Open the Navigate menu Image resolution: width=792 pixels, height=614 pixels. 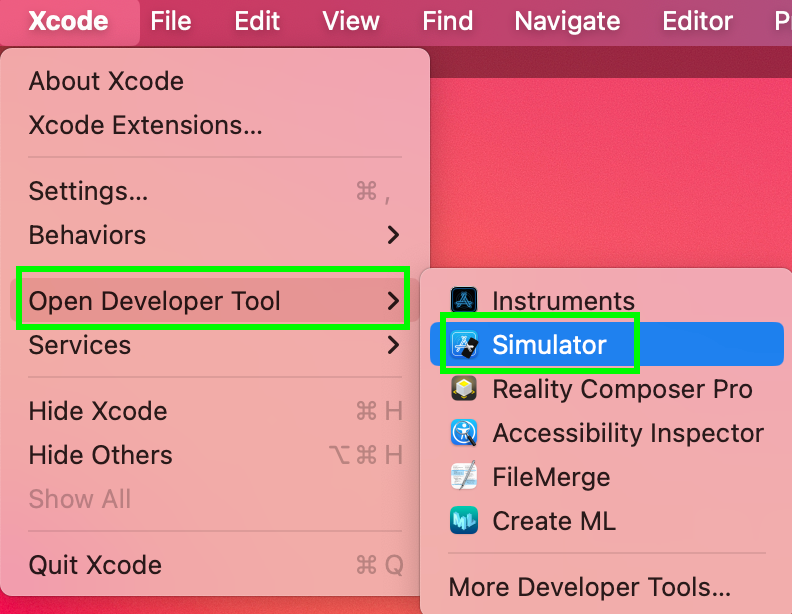click(567, 21)
